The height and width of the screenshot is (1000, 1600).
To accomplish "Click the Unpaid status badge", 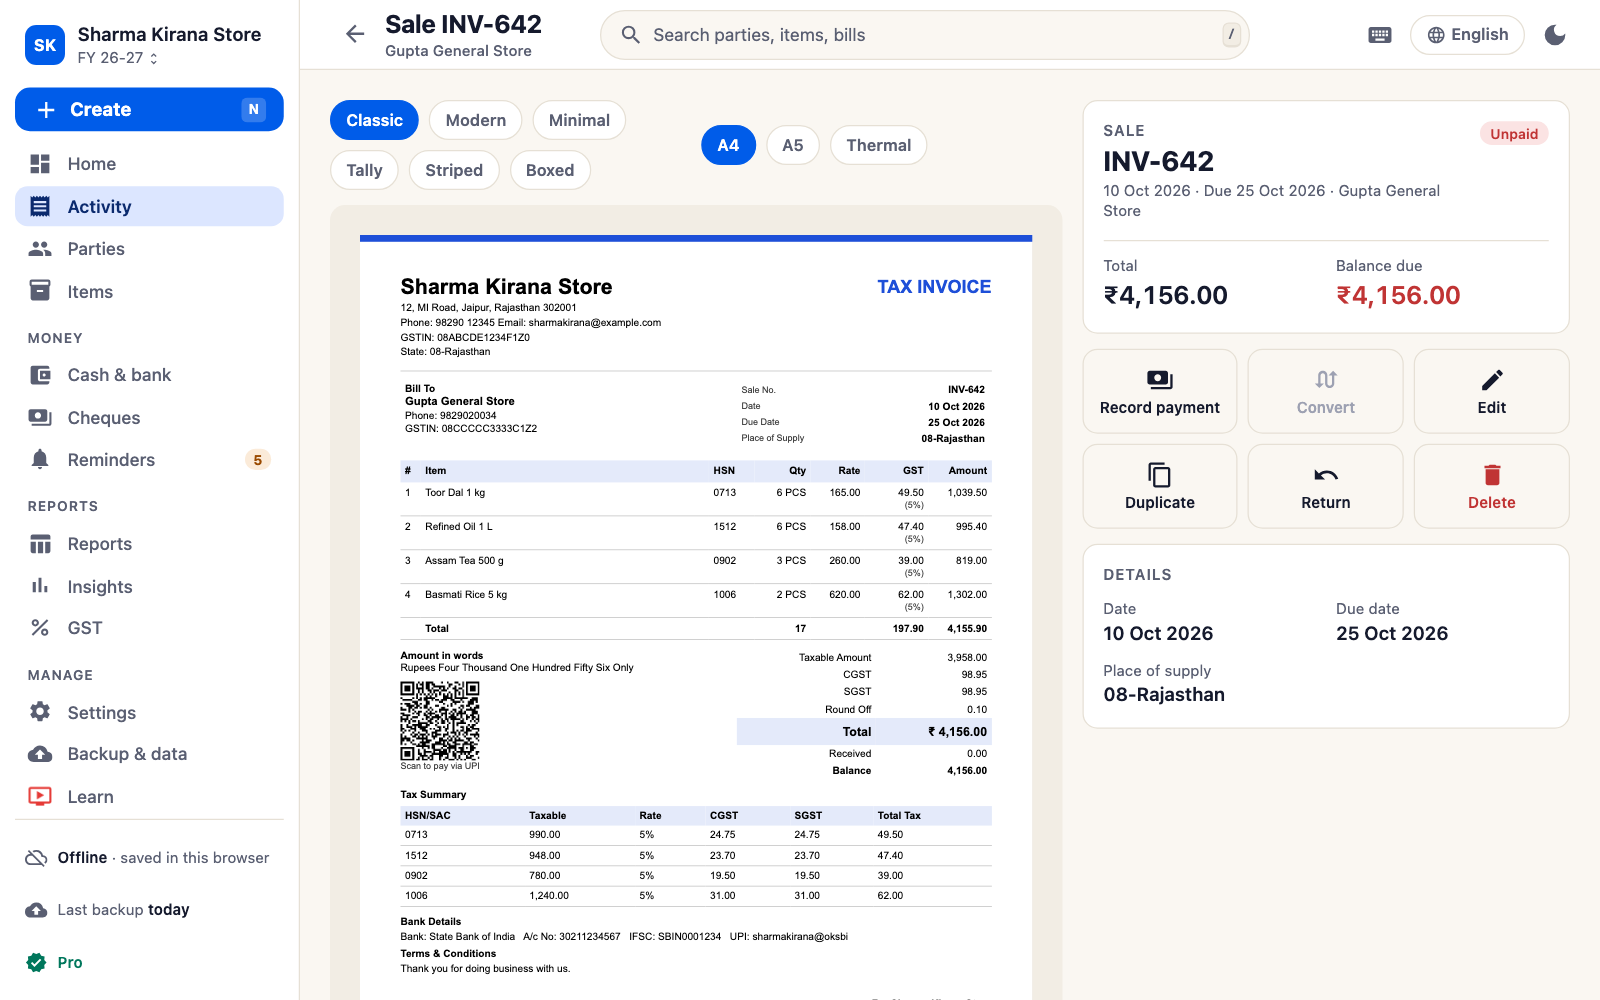I will click(1514, 134).
